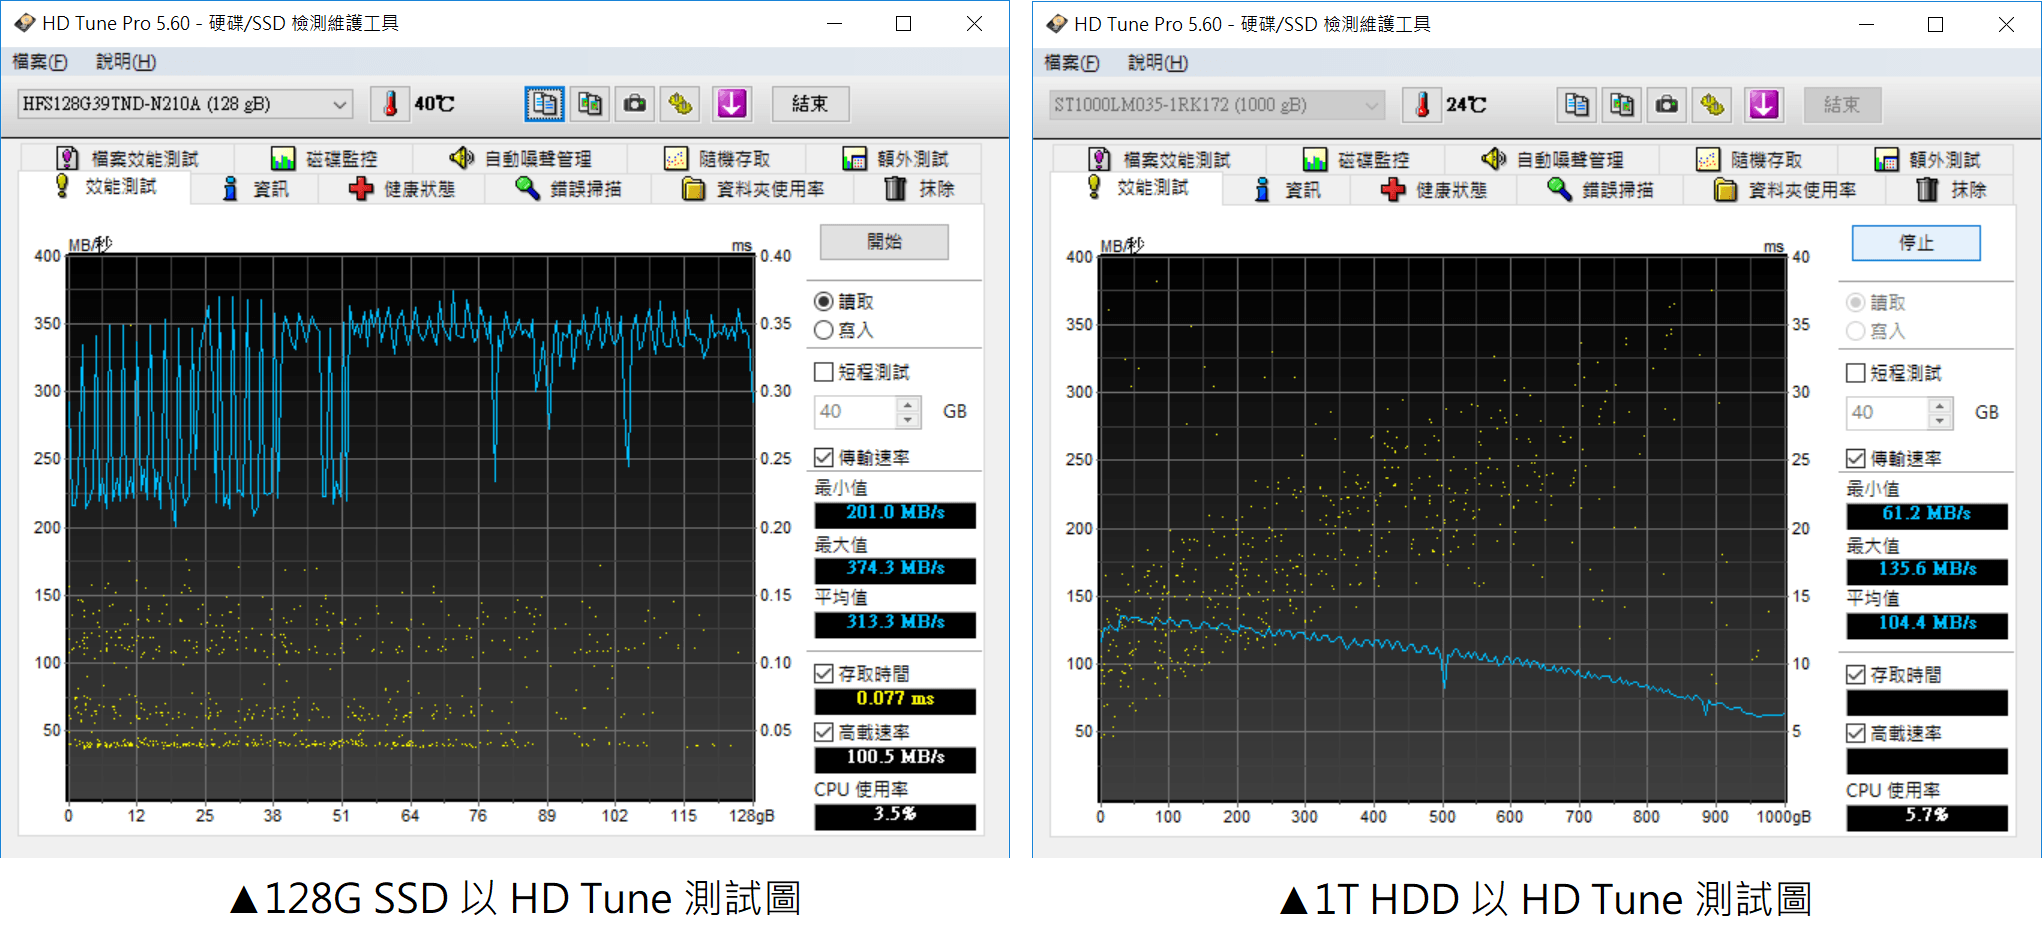Switch to 抹除 tab in left window
The width and height of the screenshot is (2044, 935).
920,189
